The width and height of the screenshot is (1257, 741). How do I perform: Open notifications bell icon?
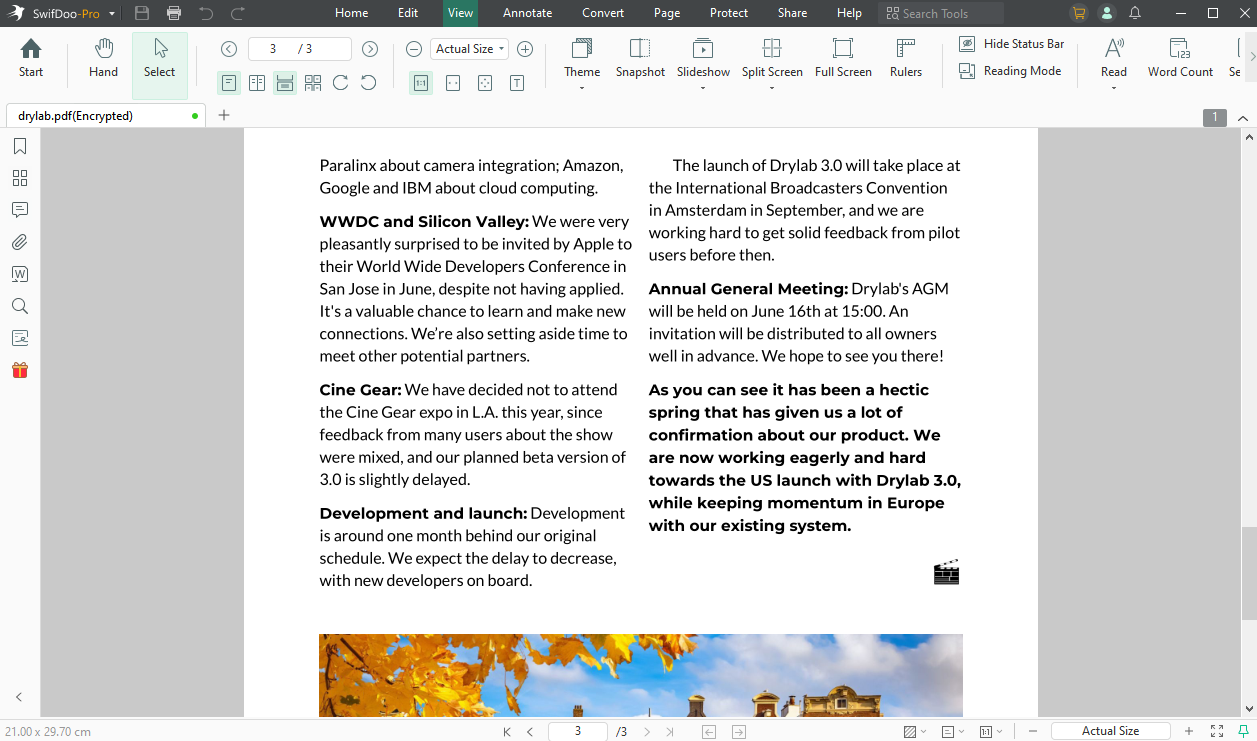(x=1135, y=13)
